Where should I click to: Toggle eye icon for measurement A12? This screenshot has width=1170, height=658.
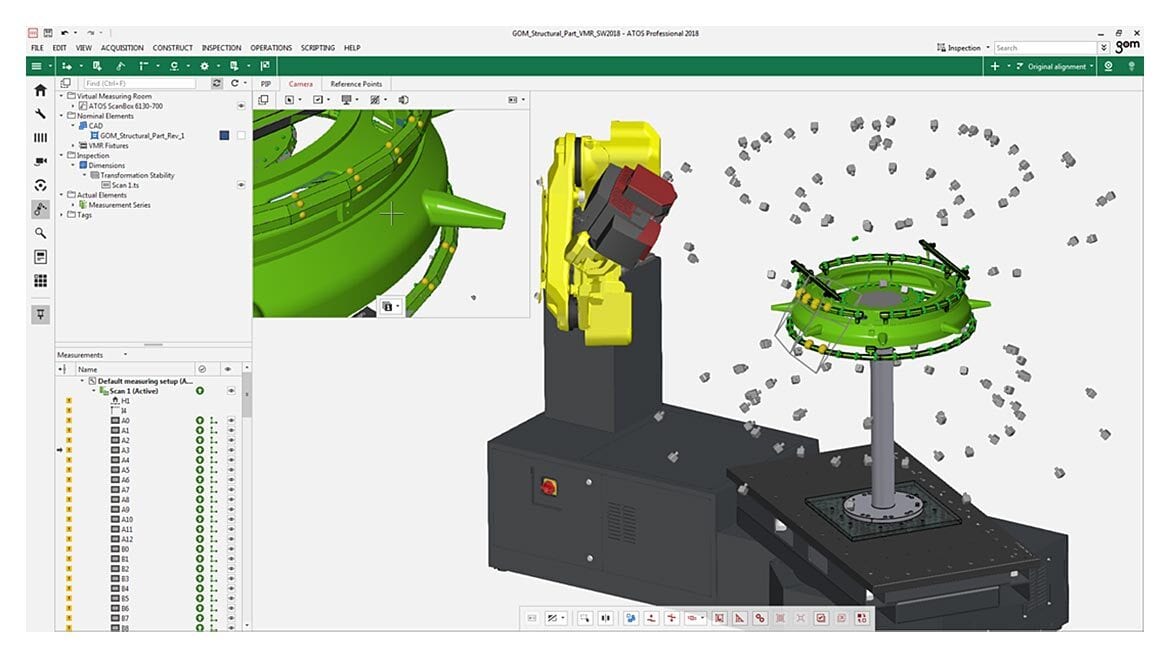(231, 539)
